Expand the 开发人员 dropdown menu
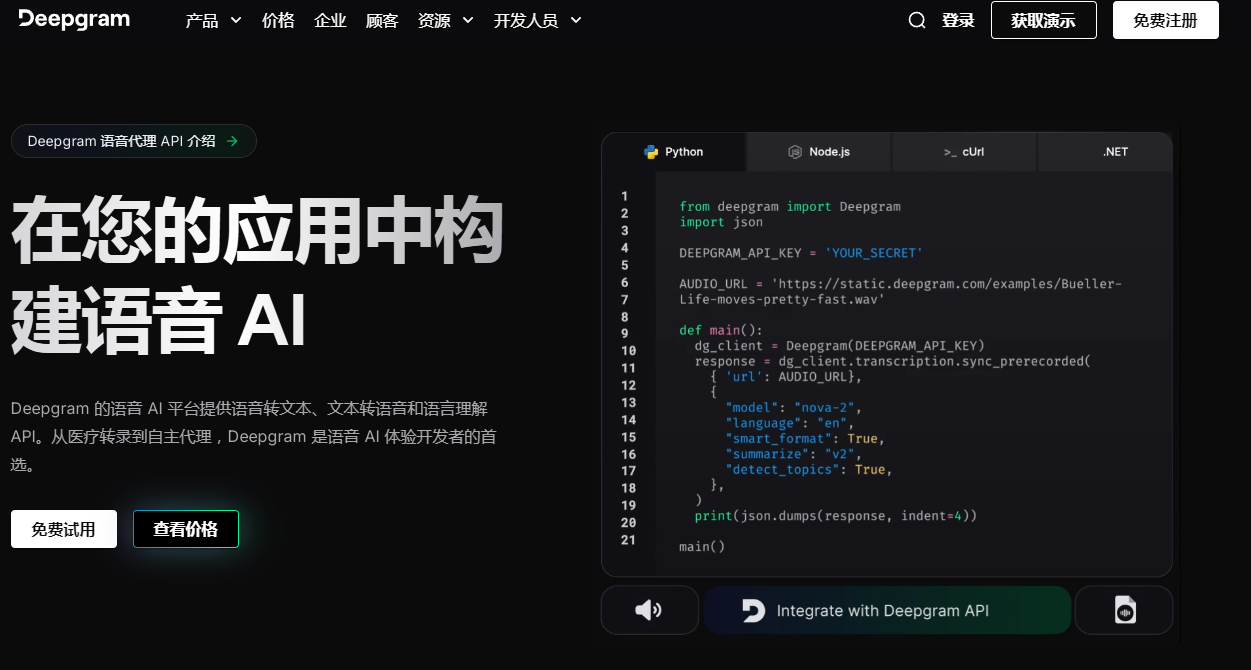Viewport: 1251px width, 670px height. coord(537,20)
